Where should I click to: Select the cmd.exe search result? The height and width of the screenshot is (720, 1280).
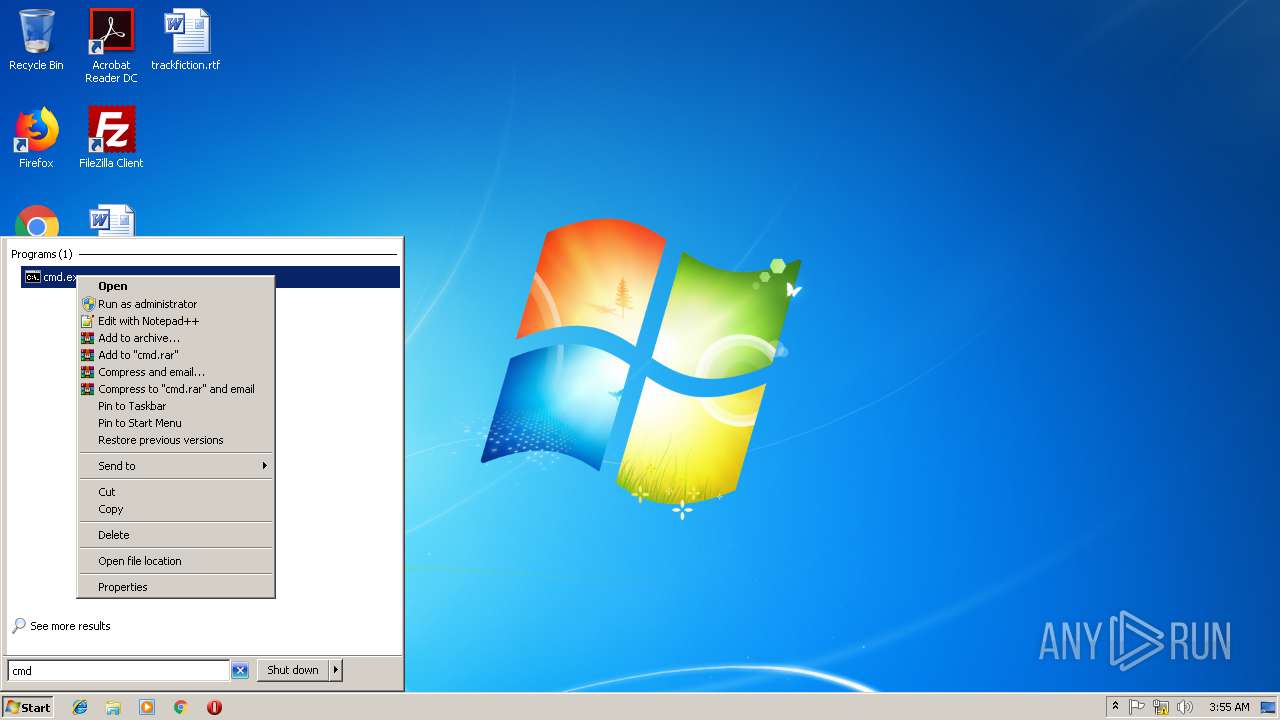(210, 277)
